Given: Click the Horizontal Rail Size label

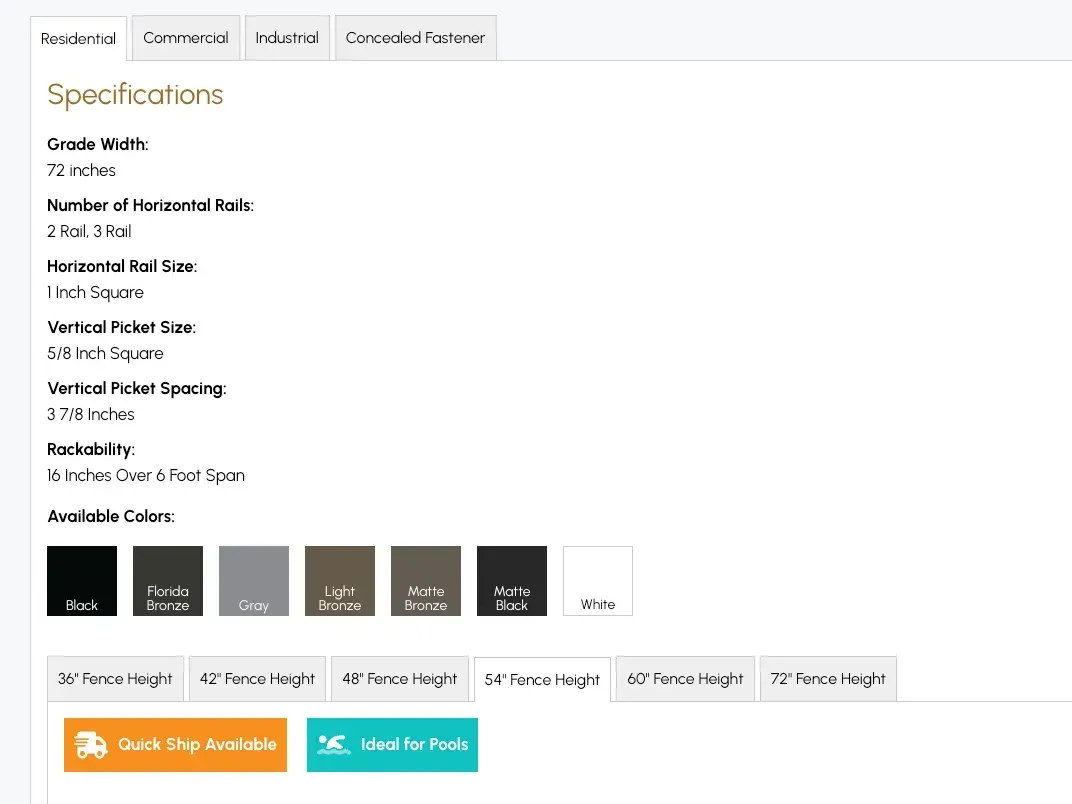Looking at the screenshot, I should [122, 267].
